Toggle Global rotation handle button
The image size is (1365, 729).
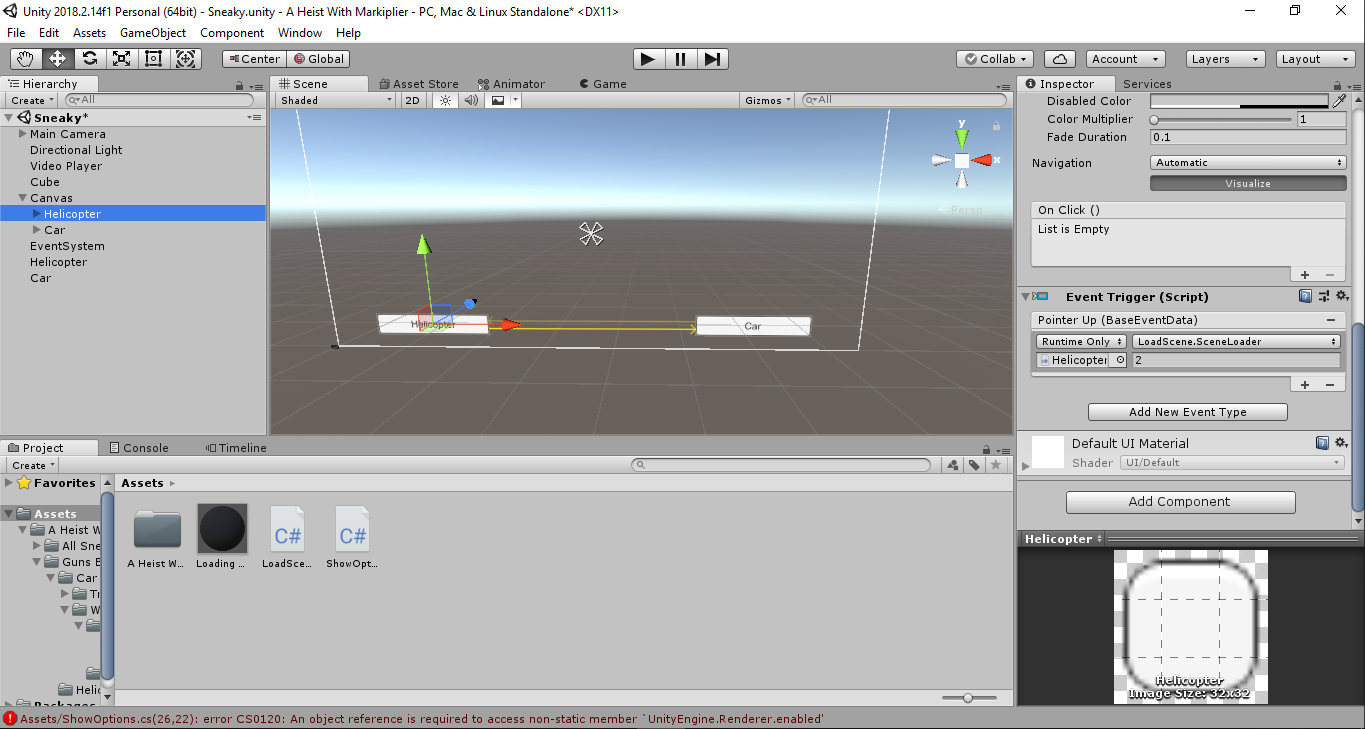pos(318,59)
